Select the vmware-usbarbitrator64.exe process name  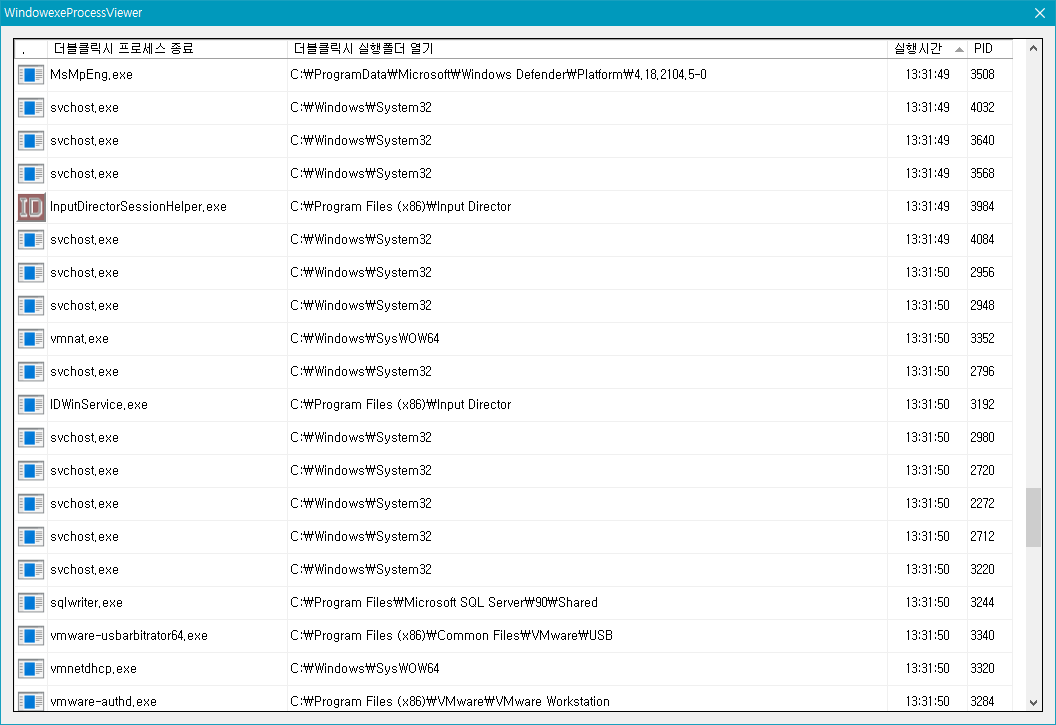point(129,635)
